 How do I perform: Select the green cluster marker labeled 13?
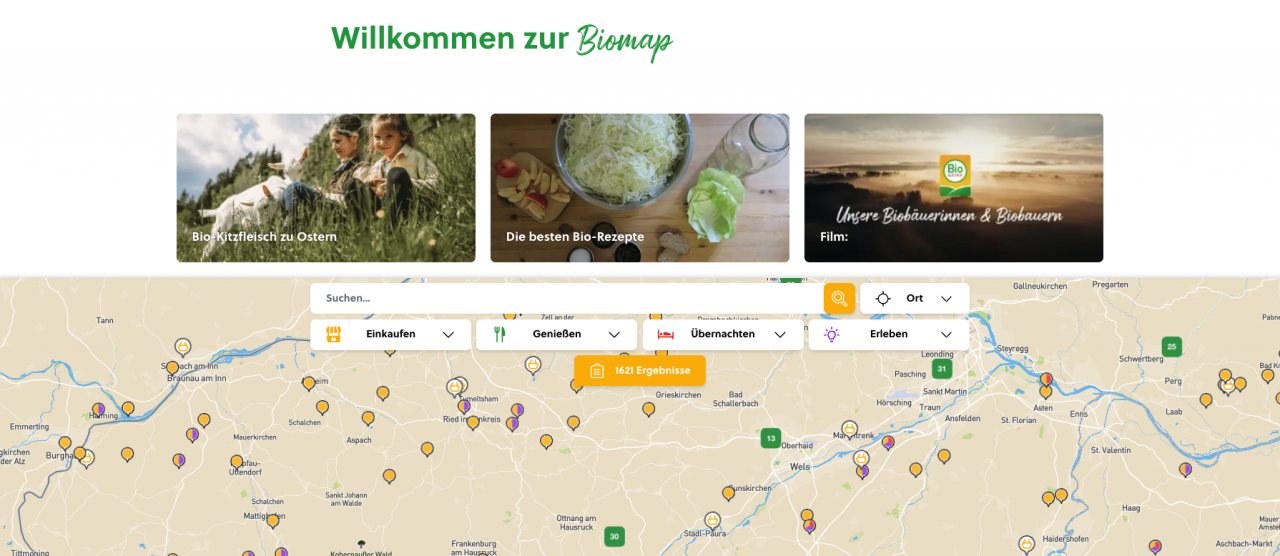coord(770,438)
